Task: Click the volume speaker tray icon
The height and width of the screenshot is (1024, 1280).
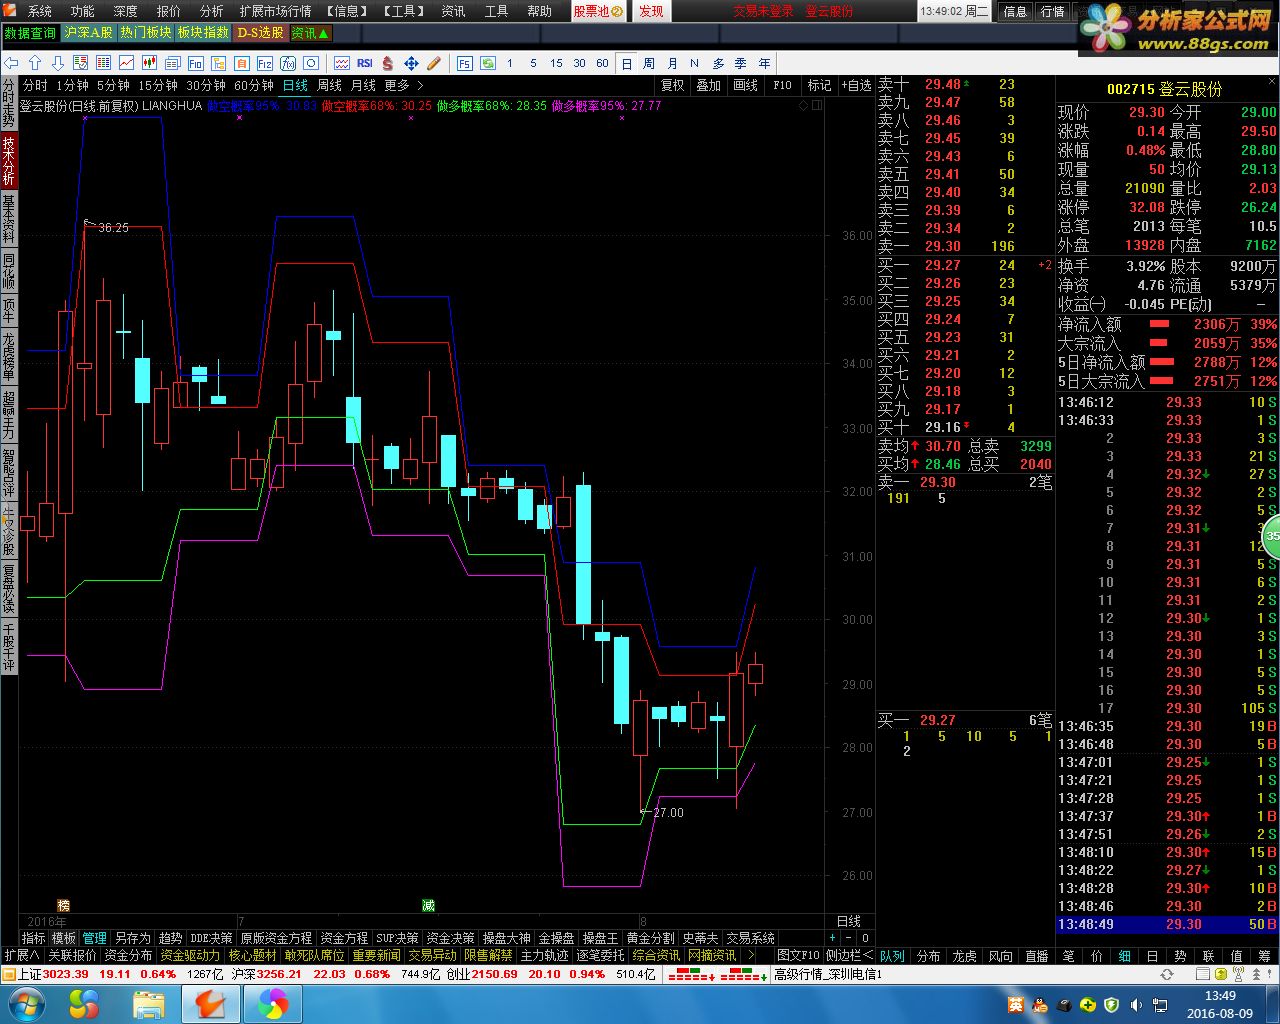Action: coord(1135,1004)
